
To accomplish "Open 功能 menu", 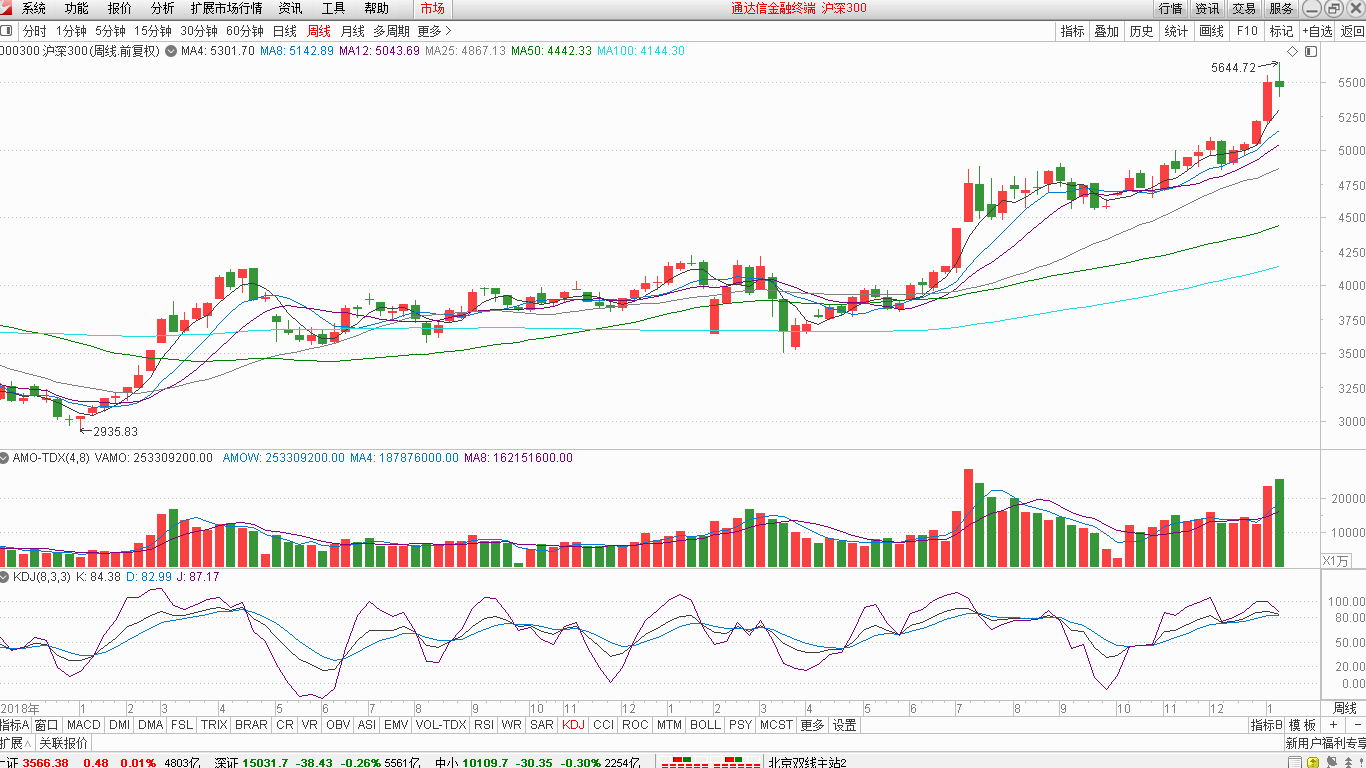I will 77,8.
